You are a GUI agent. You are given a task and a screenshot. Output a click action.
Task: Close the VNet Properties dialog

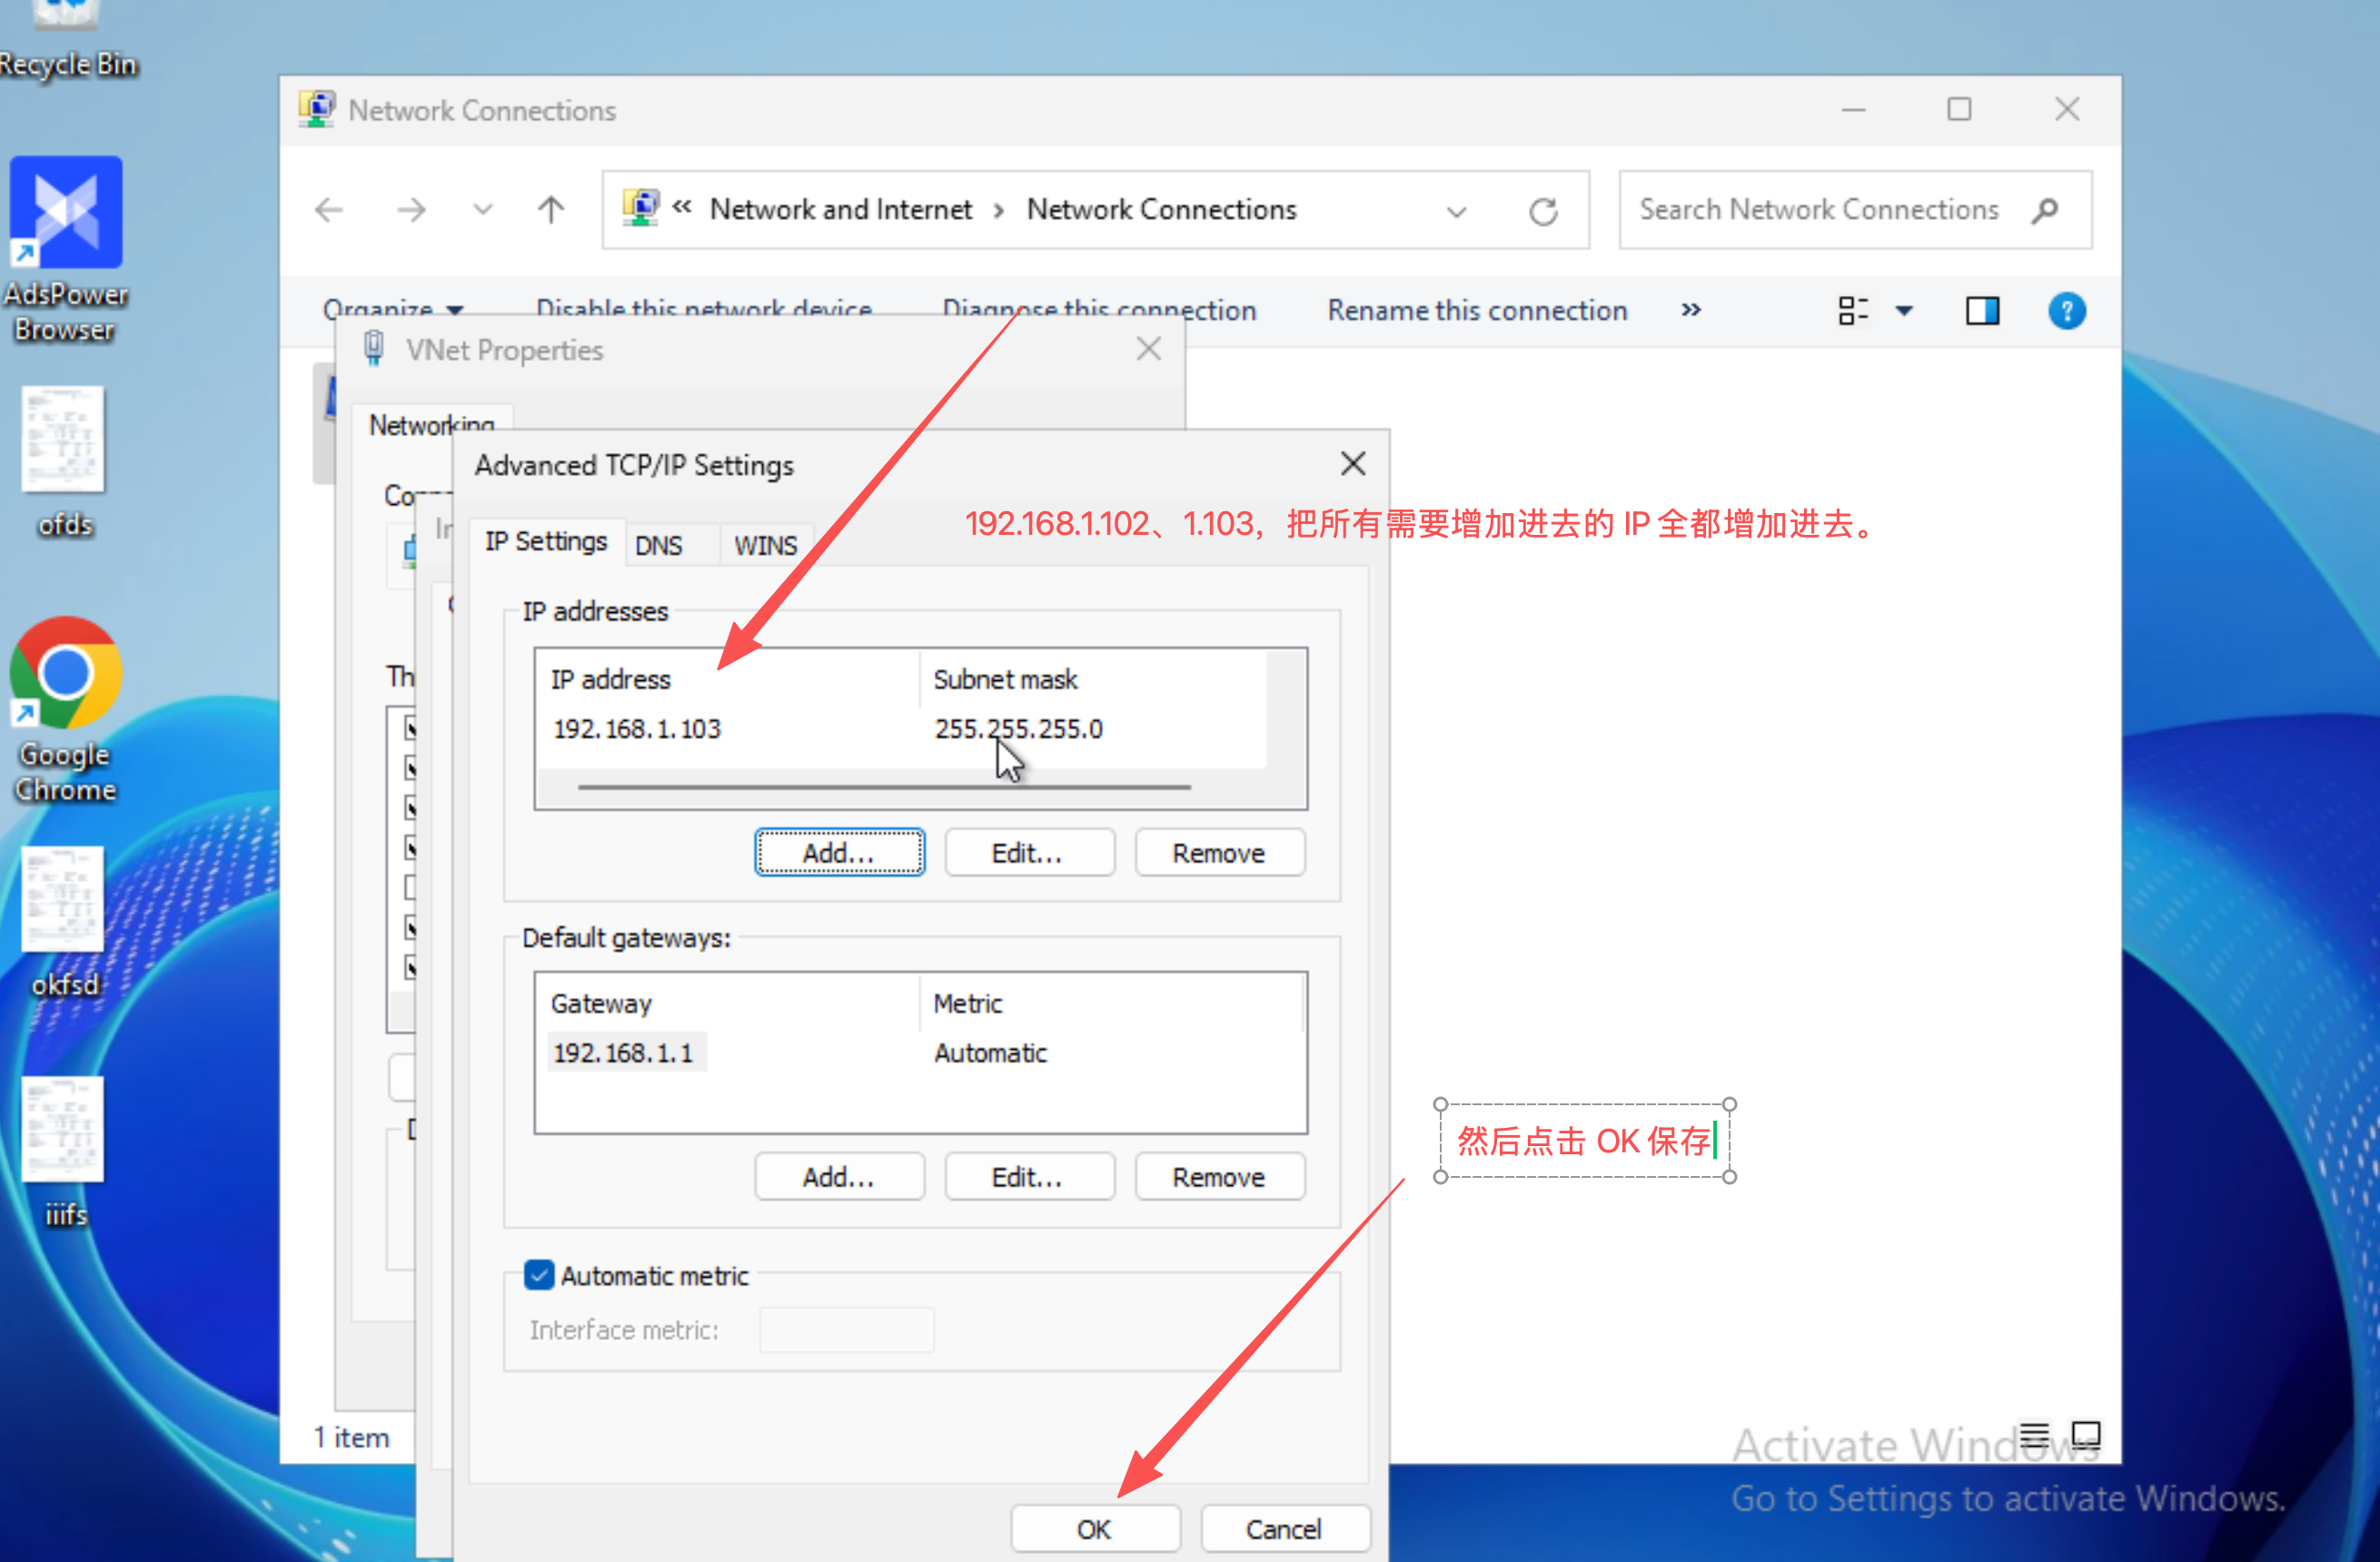[x=1149, y=349]
